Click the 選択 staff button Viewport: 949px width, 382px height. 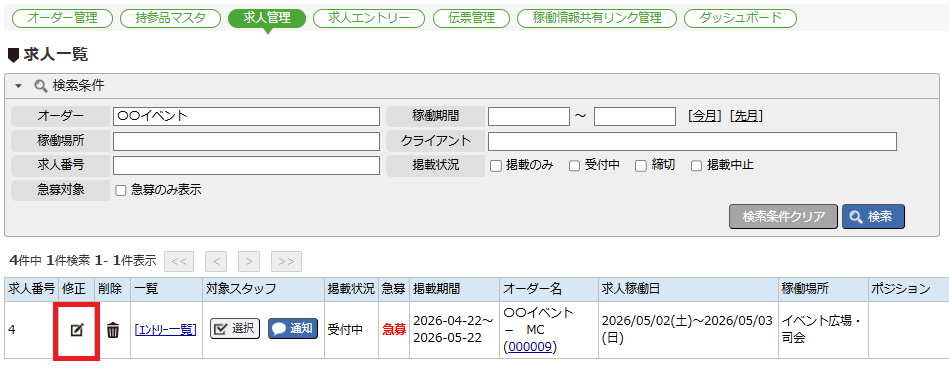pos(235,329)
